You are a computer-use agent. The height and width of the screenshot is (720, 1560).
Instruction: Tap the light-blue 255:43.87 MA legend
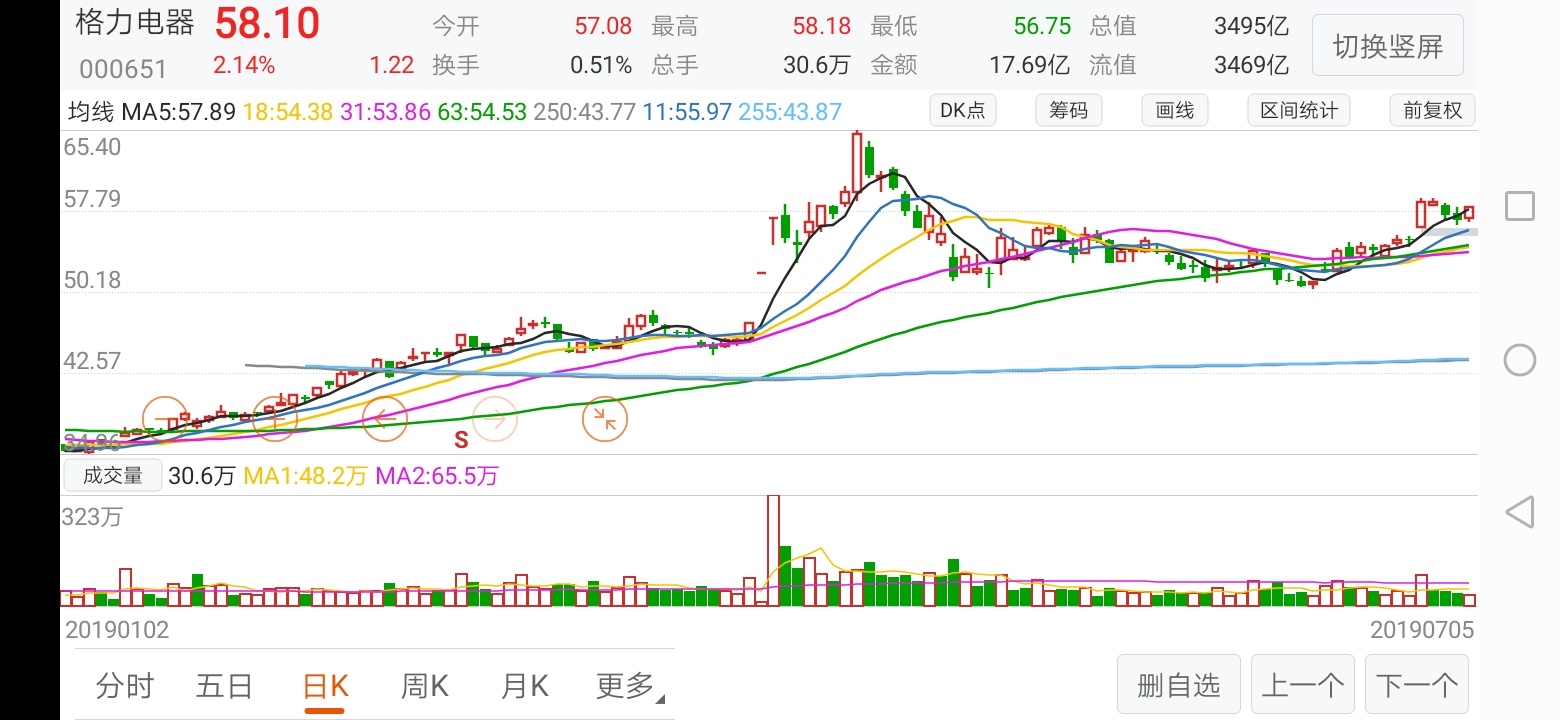coord(790,111)
